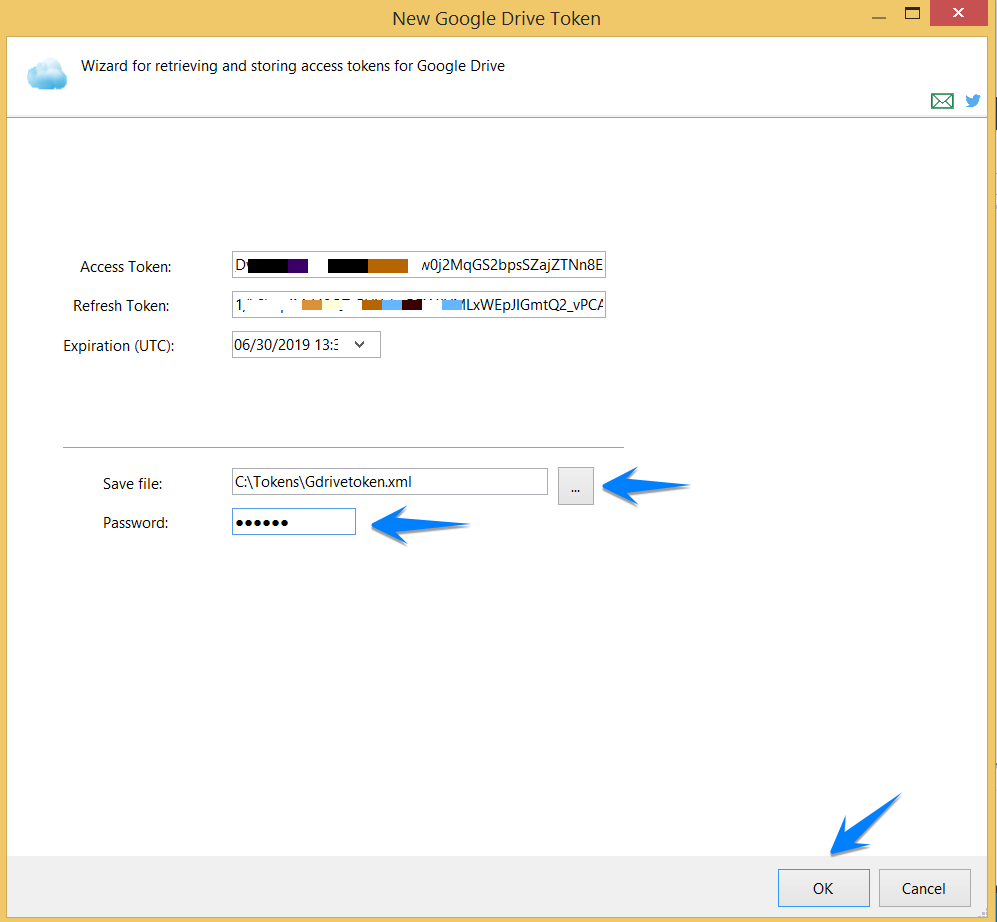Confirm with the OK button
997x922 pixels.
(x=823, y=888)
